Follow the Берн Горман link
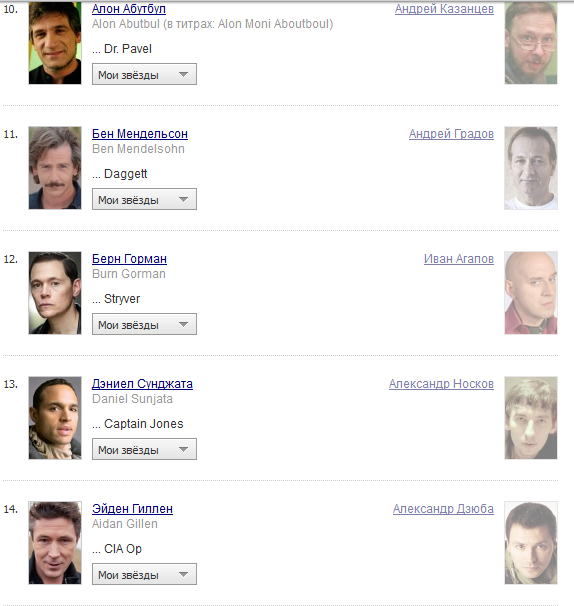The image size is (574, 606). (129, 259)
